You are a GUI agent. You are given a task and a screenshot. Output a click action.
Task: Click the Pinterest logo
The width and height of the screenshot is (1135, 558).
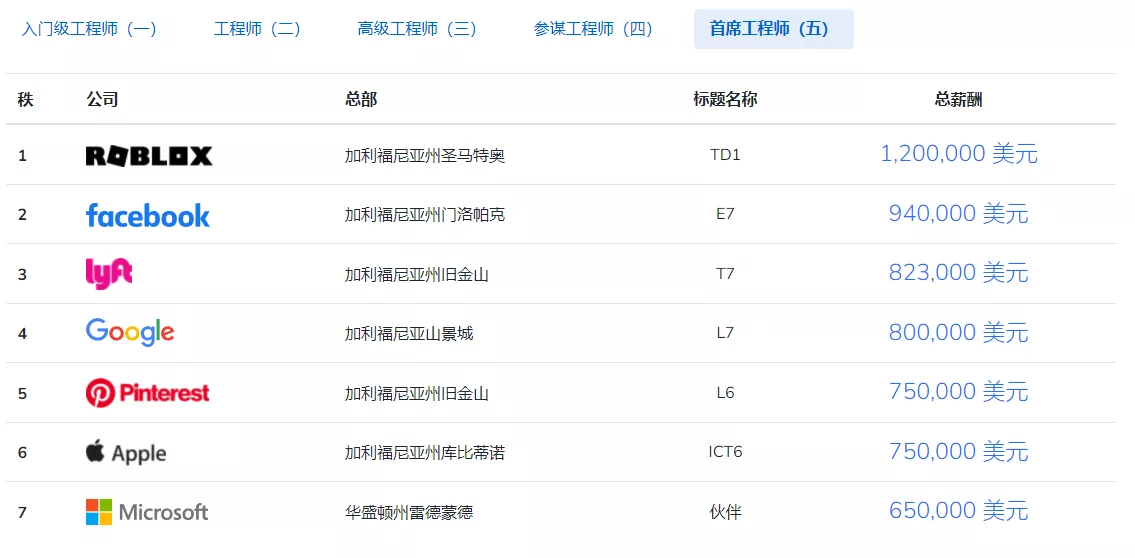147,393
